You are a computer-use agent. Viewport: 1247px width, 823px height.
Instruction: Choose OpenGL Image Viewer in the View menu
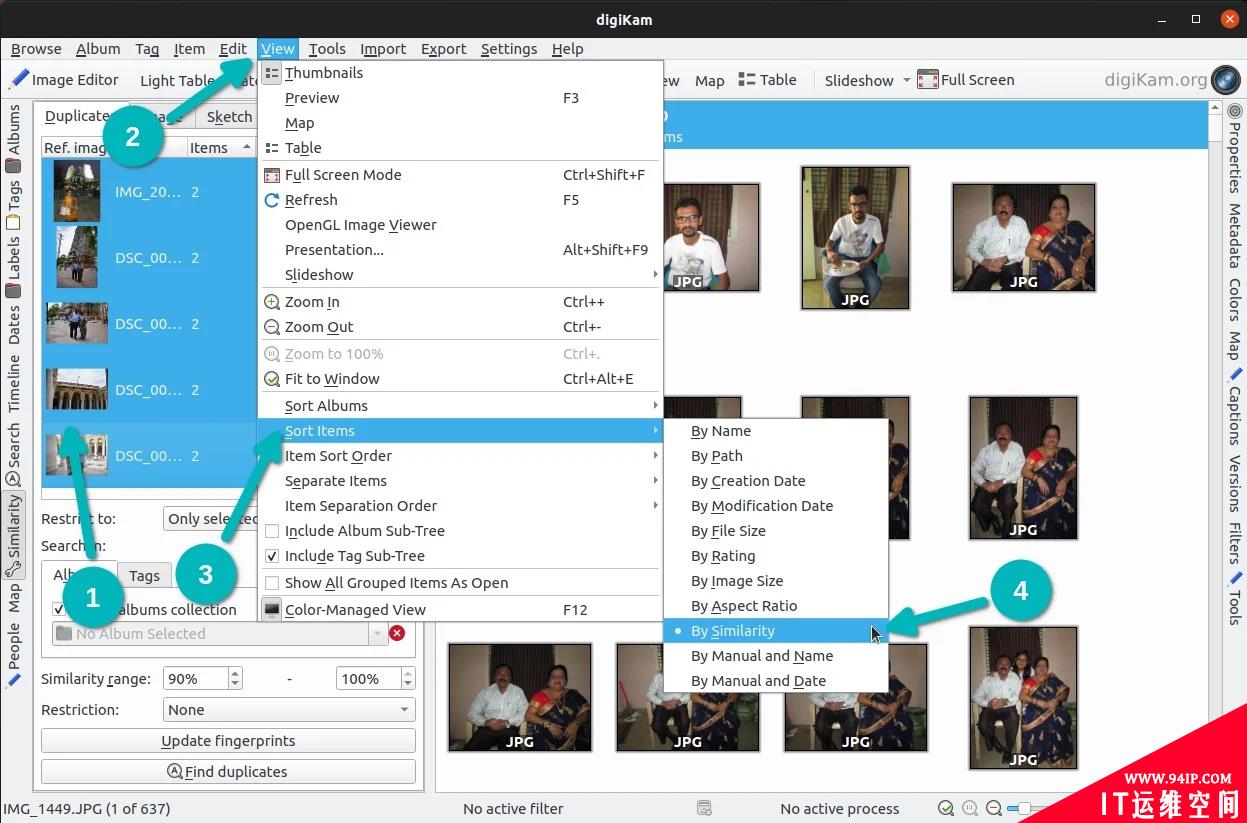pyautogui.click(x=461, y=225)
